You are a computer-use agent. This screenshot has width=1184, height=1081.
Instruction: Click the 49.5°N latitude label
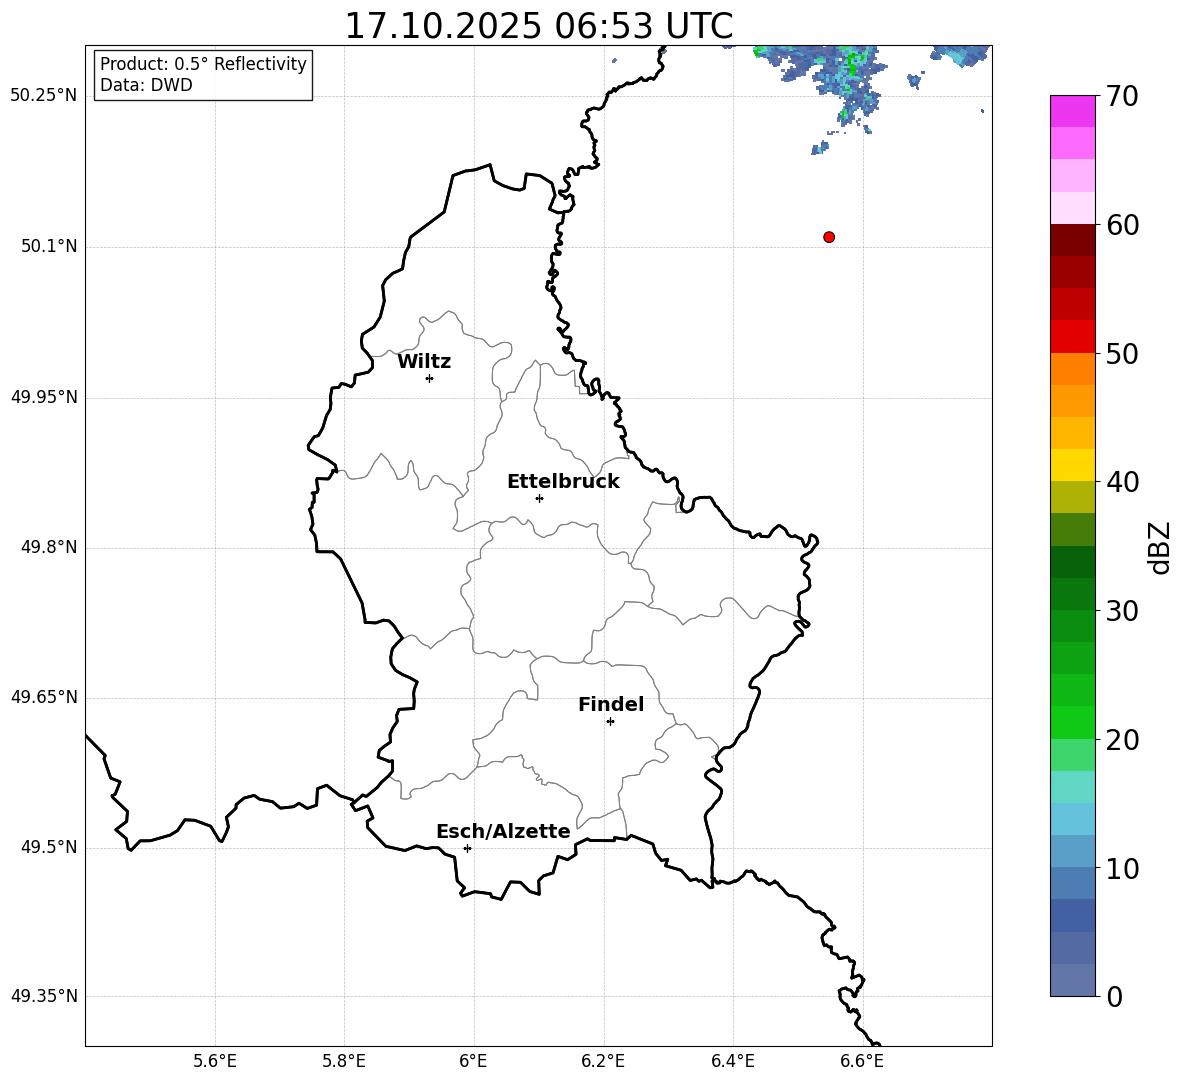(x=49, y=847)
